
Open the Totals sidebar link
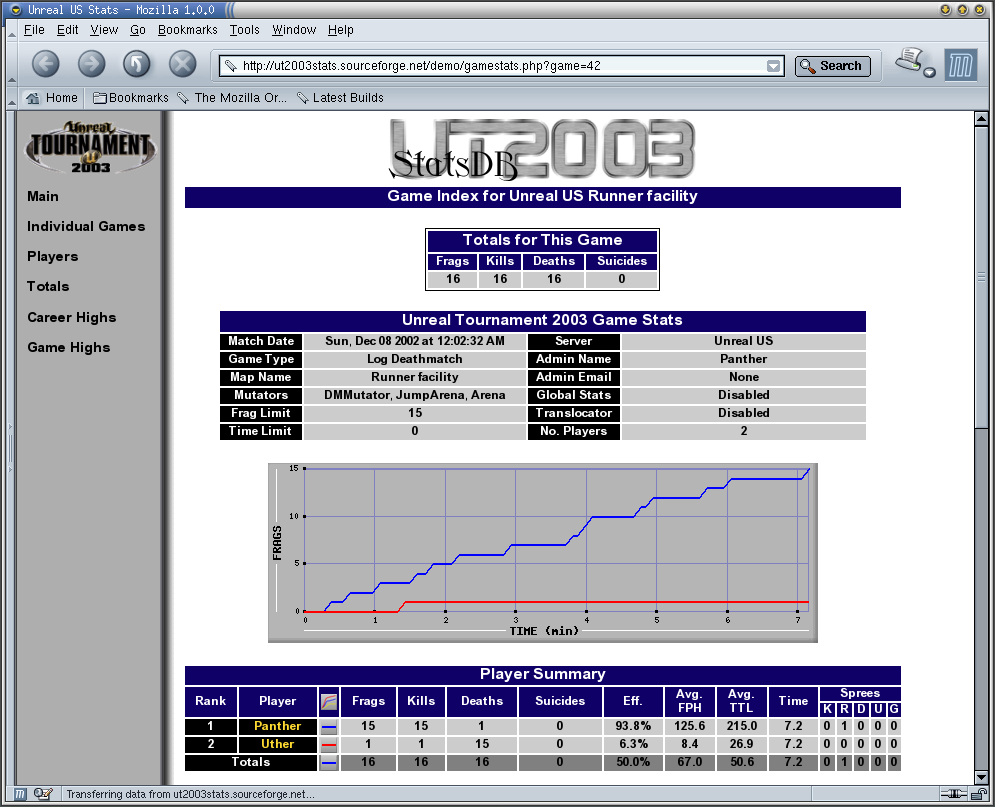48,286
